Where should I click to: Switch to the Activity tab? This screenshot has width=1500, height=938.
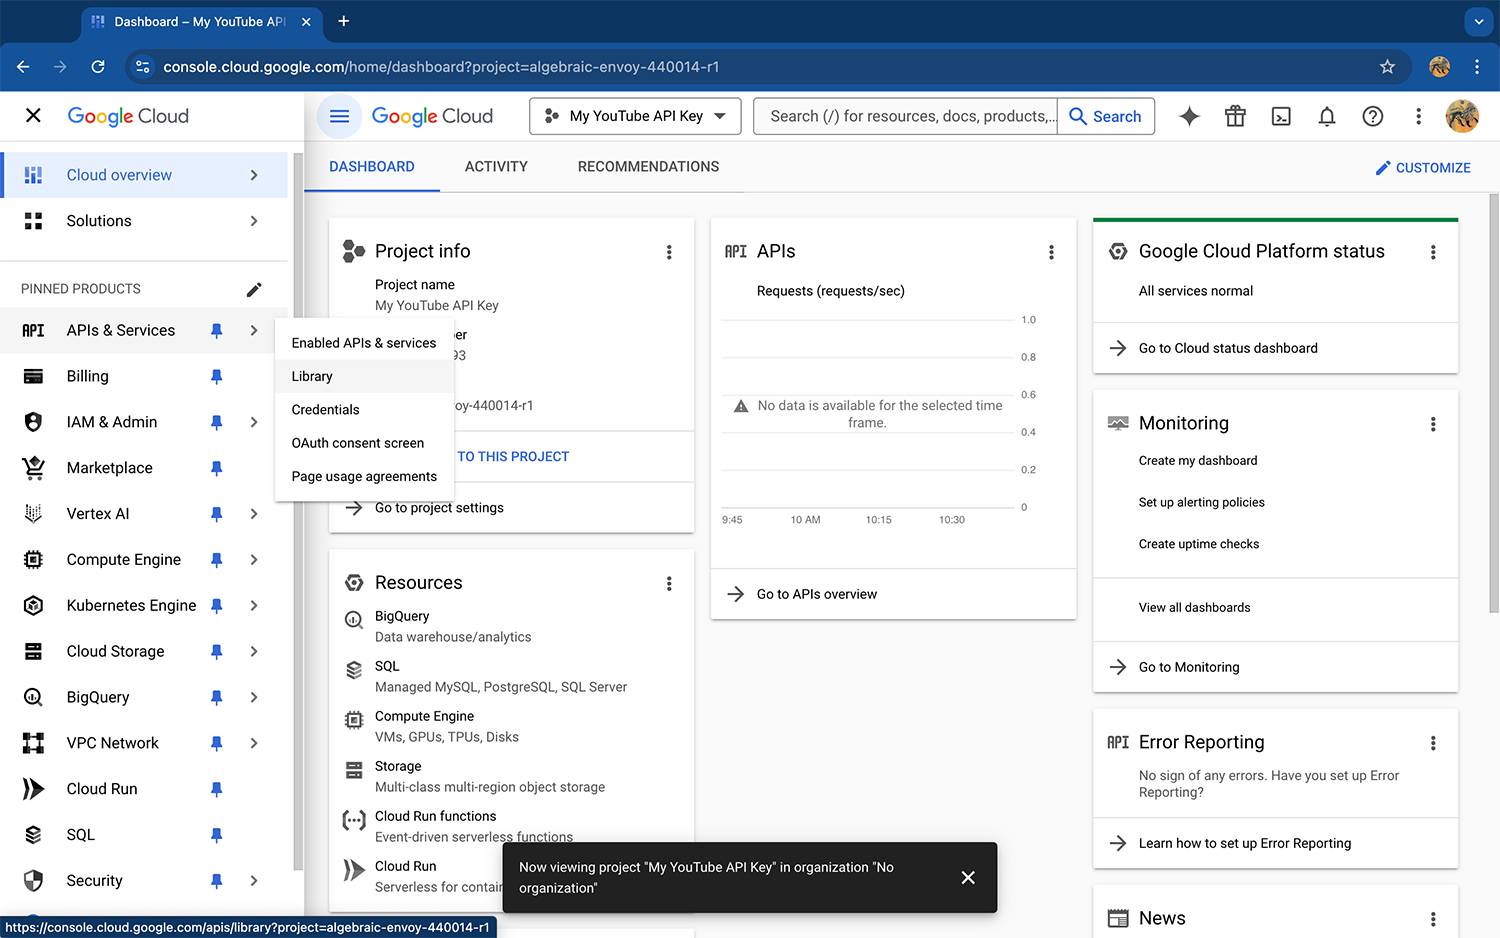pos(496,167)
